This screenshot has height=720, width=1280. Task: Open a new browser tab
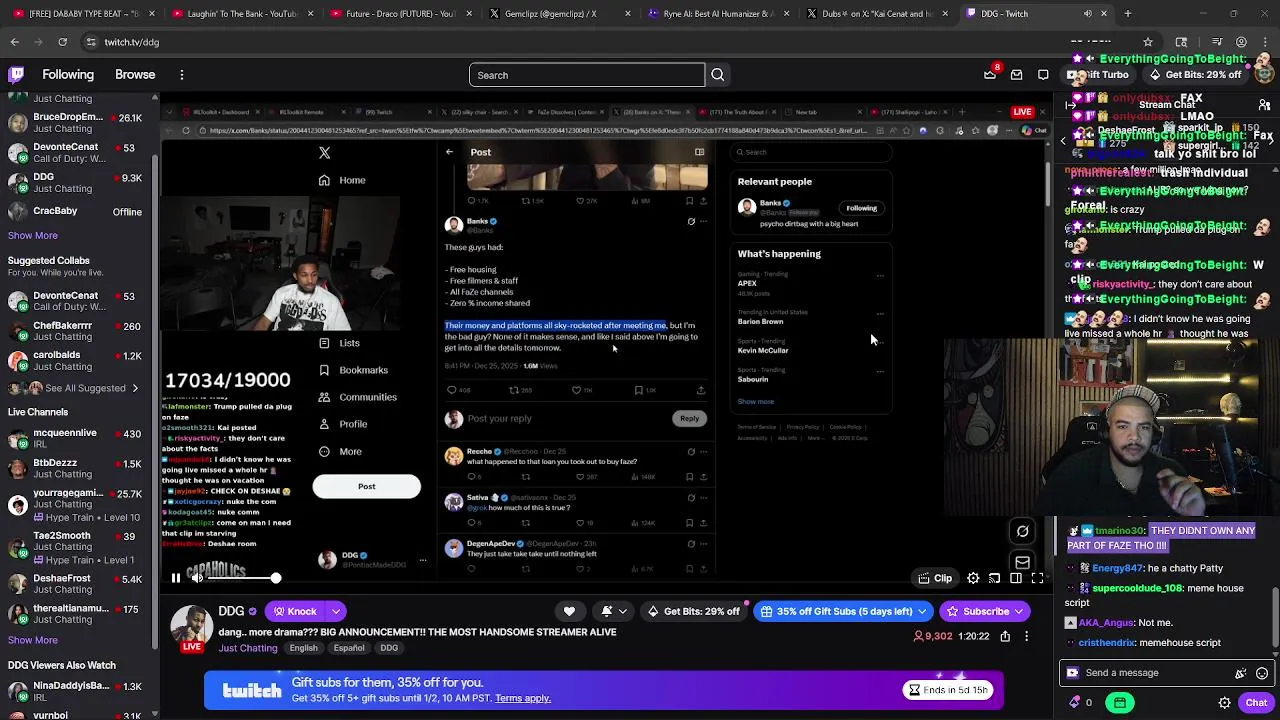pyautogui.click(x=1127, y=14)
